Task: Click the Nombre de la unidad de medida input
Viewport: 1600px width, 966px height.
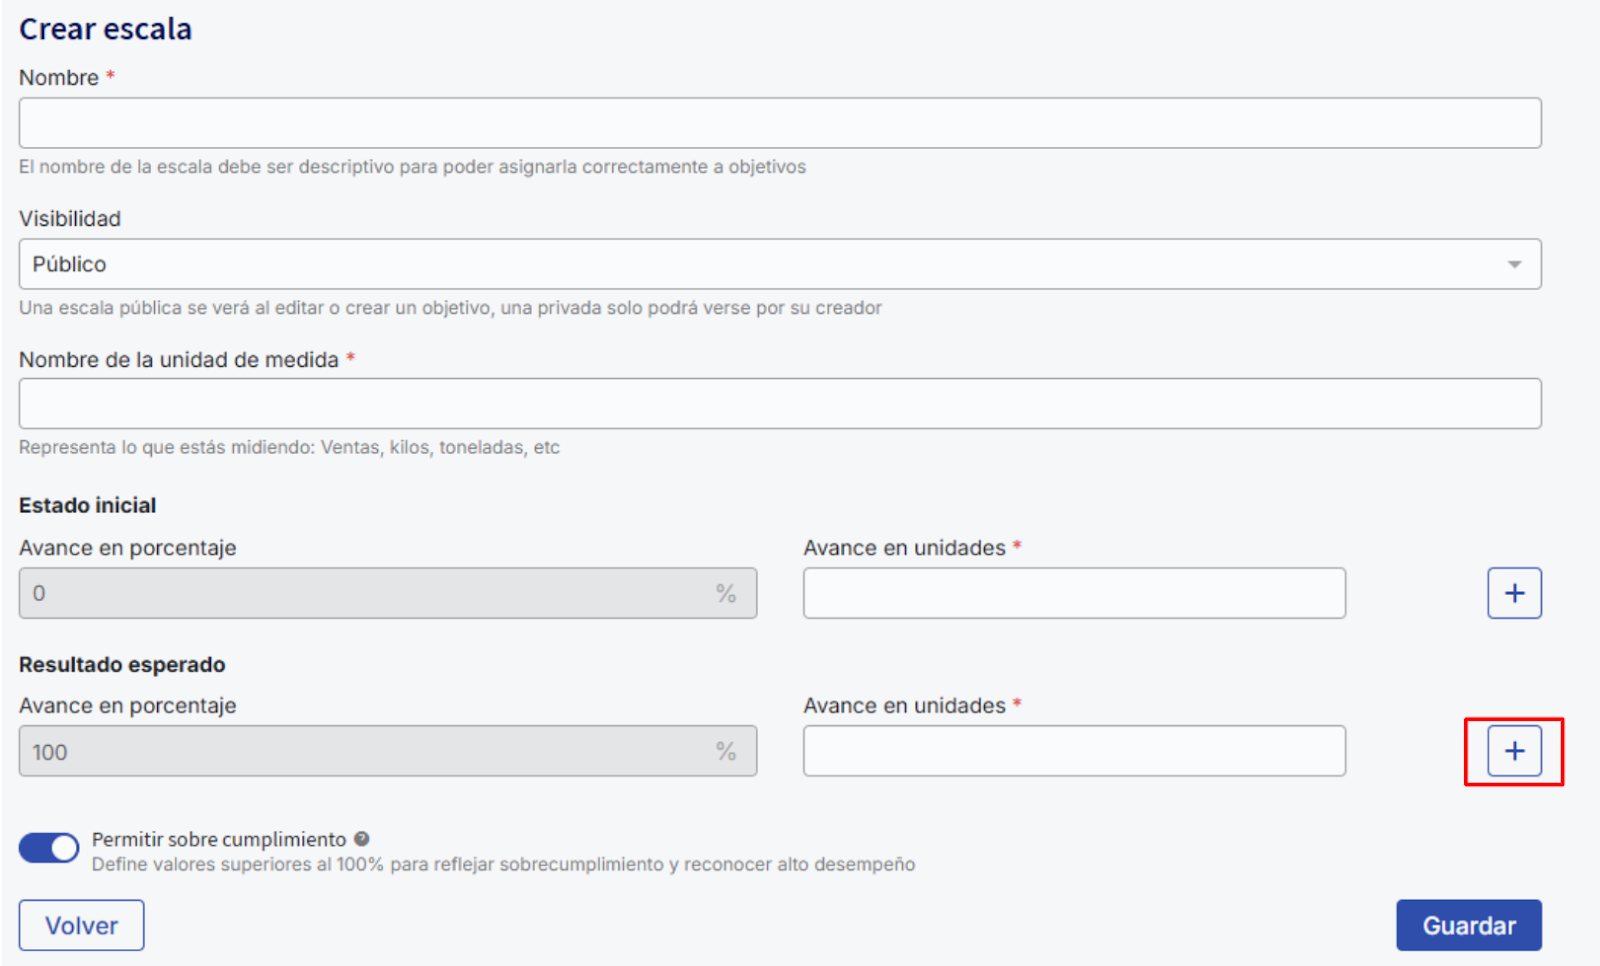Action: pos(780,404)
